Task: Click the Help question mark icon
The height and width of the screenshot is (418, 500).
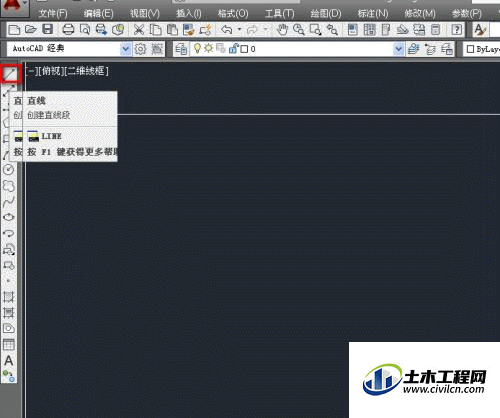Action: pyautogui.click(x=457, y=30)
